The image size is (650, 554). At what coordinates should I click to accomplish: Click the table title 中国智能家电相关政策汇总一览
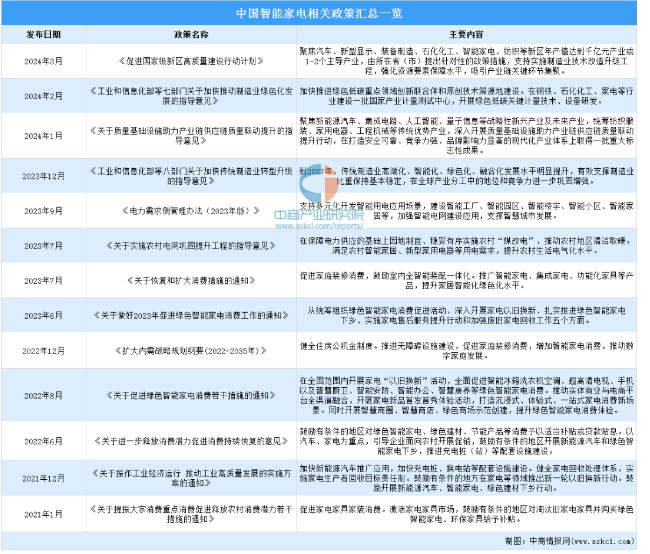(325, 12)
